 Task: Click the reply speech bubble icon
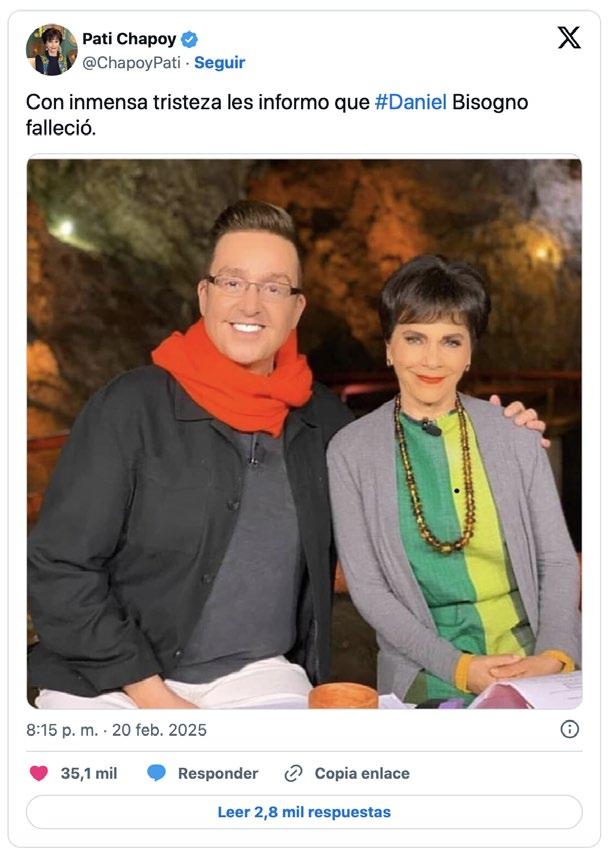(x=157, y=773)
